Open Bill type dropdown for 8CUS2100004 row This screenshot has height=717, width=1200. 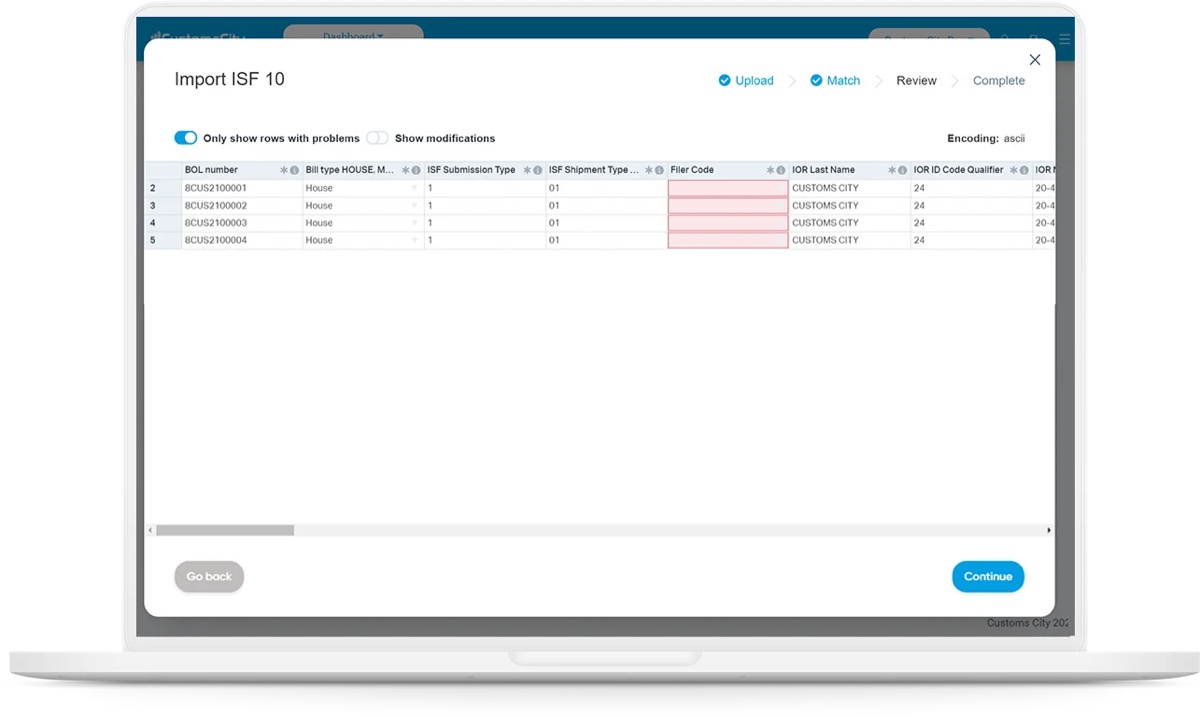pos(415,240)
